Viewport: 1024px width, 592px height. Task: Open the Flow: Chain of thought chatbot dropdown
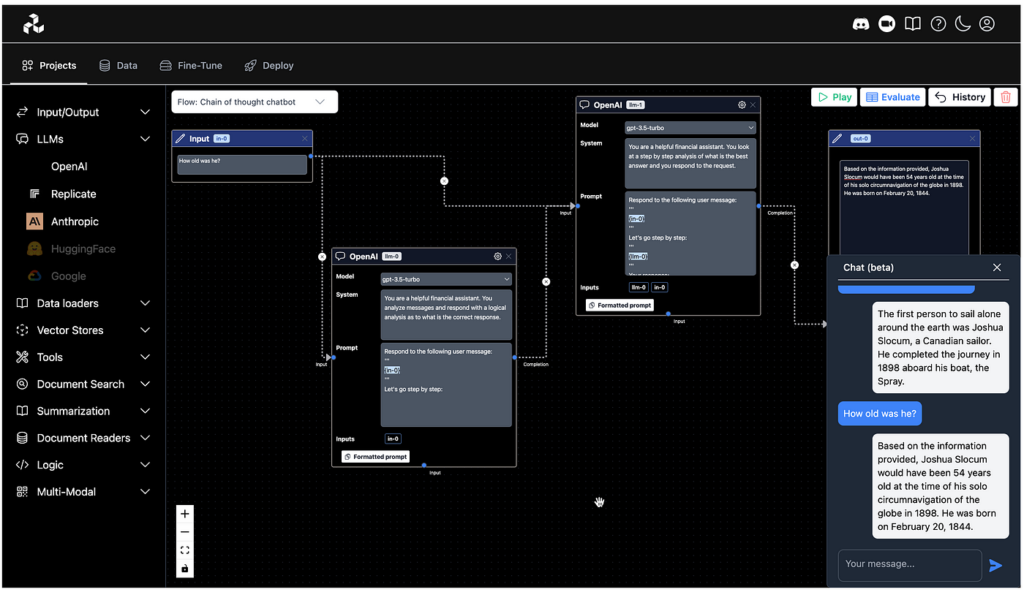click(254, 102)
